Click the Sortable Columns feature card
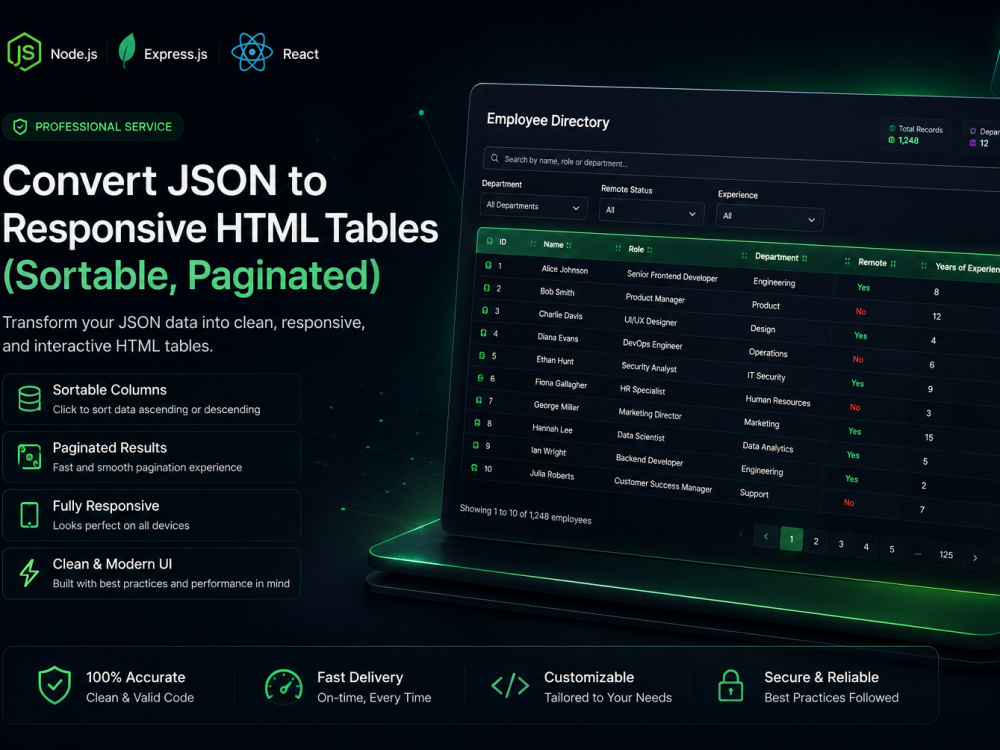Image resolution: width=1000 pixels, height=750 pixels. pos(151,399)
